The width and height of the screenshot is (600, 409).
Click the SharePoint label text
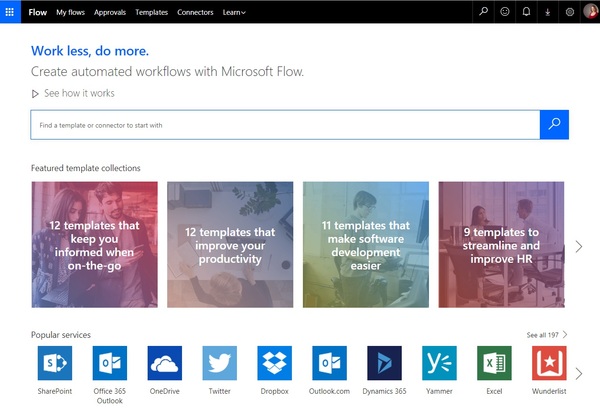55,391
